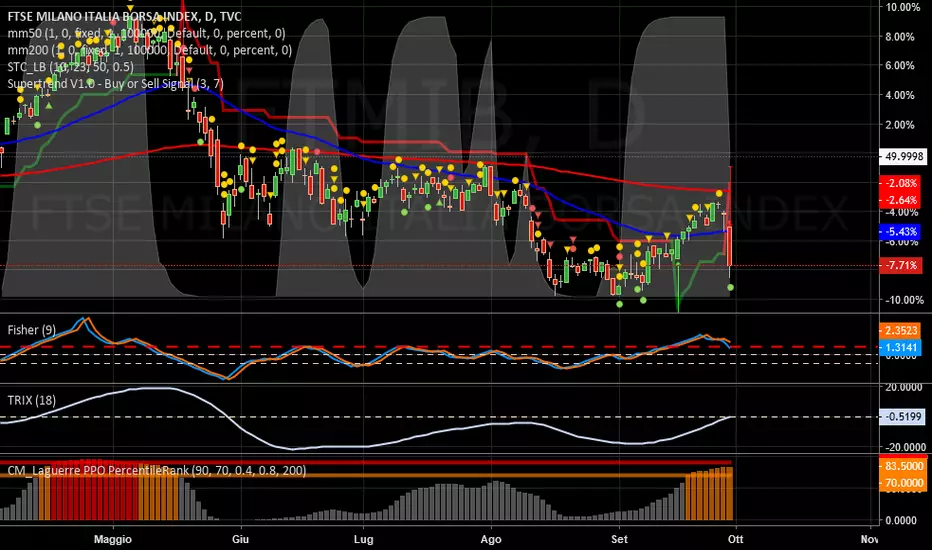
Task: Click the Set label on time axis
Action: click(x=619, y=539)
